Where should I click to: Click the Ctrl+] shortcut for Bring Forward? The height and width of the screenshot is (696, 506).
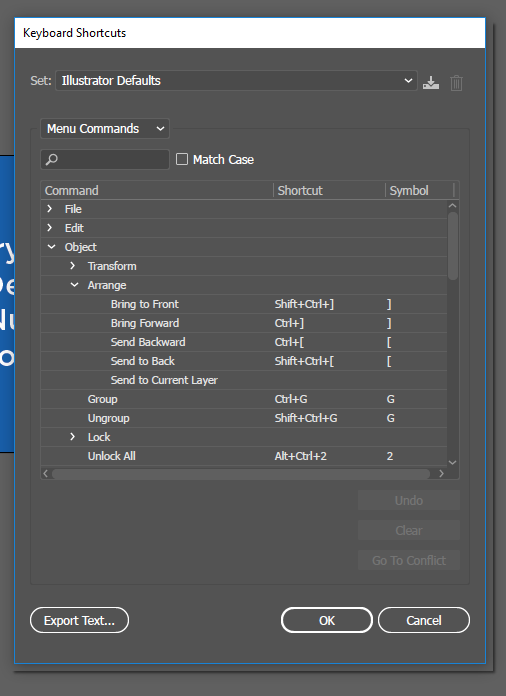(289, 323)
